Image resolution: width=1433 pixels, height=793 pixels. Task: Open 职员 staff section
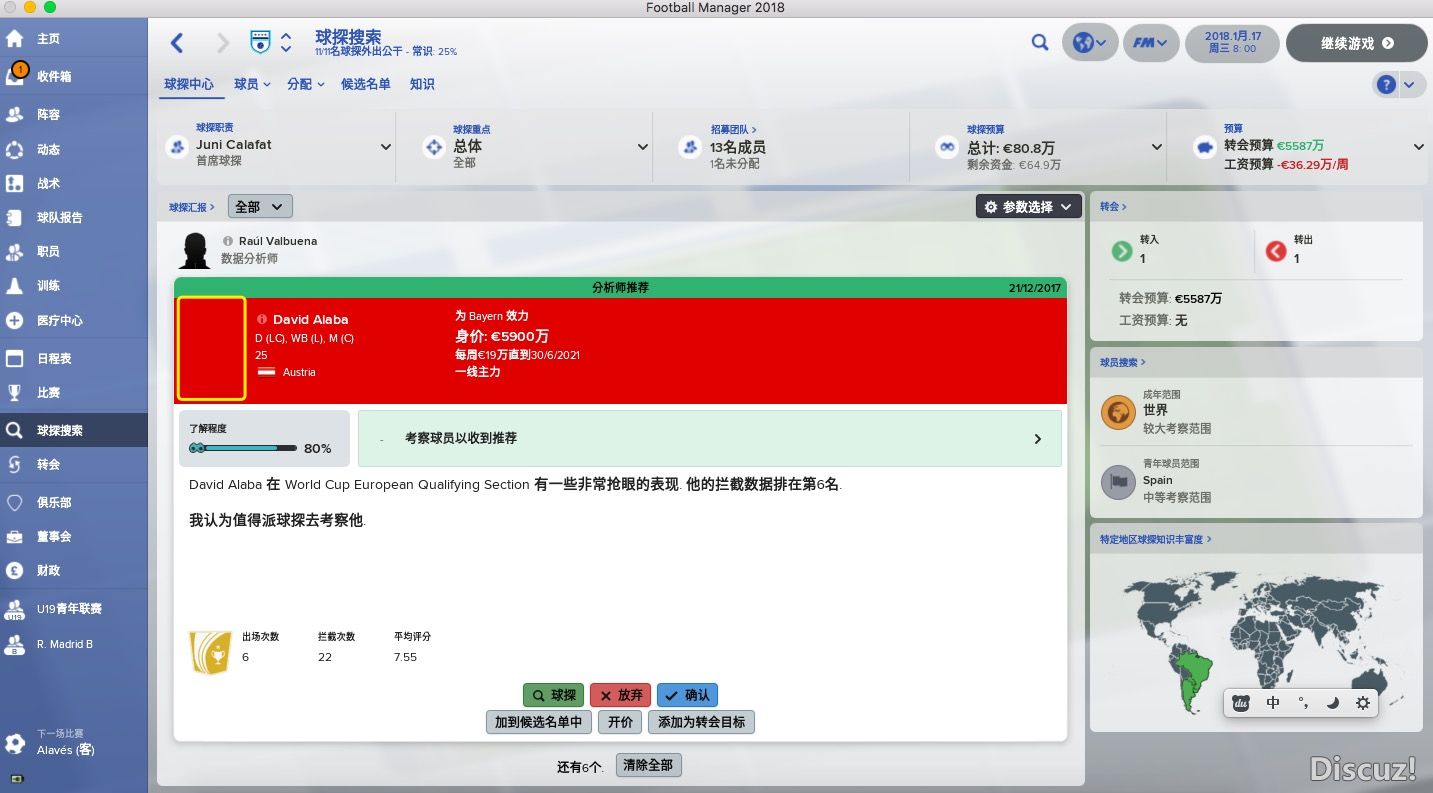coord(74,251)
